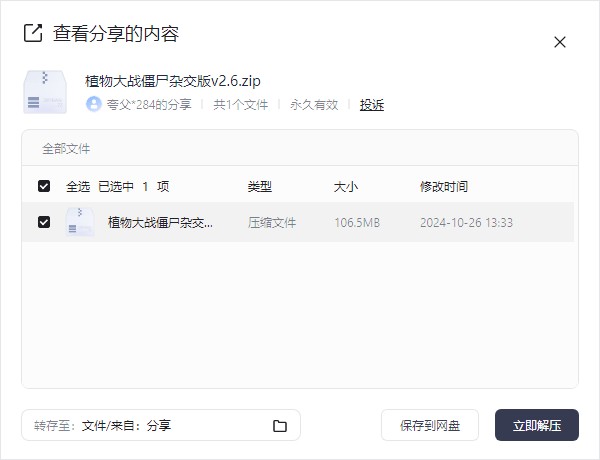Close the shared content dialog

tap(560, 42)
